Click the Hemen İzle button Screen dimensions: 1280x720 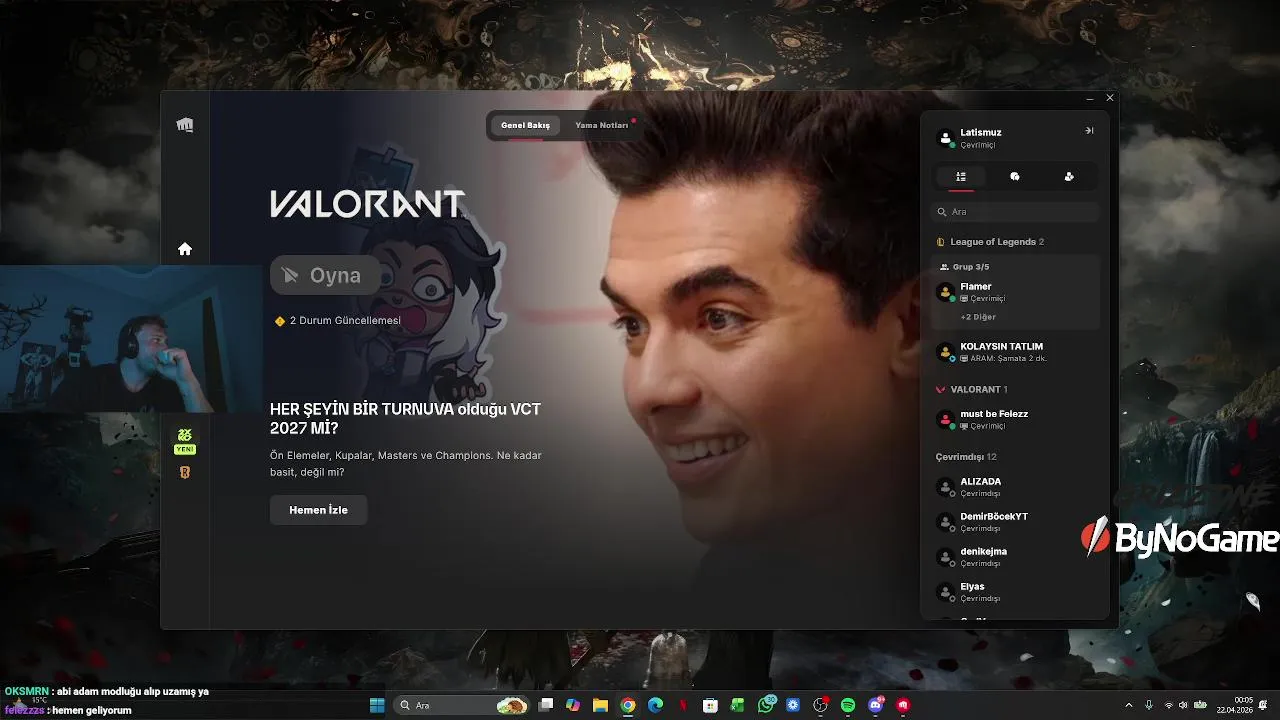(x=318, y=510)
